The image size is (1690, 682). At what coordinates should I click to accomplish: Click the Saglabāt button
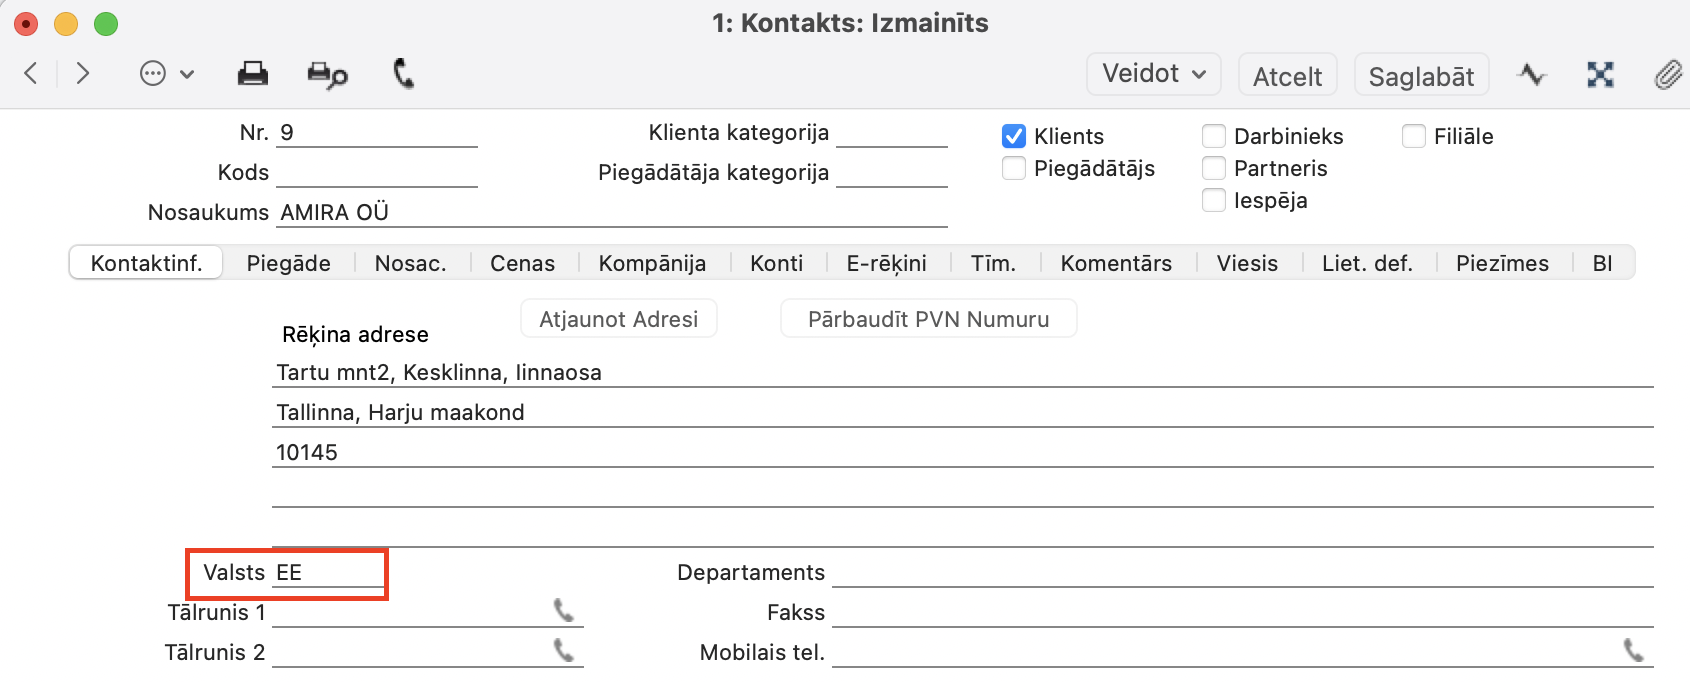click(x=1421, y=76)
